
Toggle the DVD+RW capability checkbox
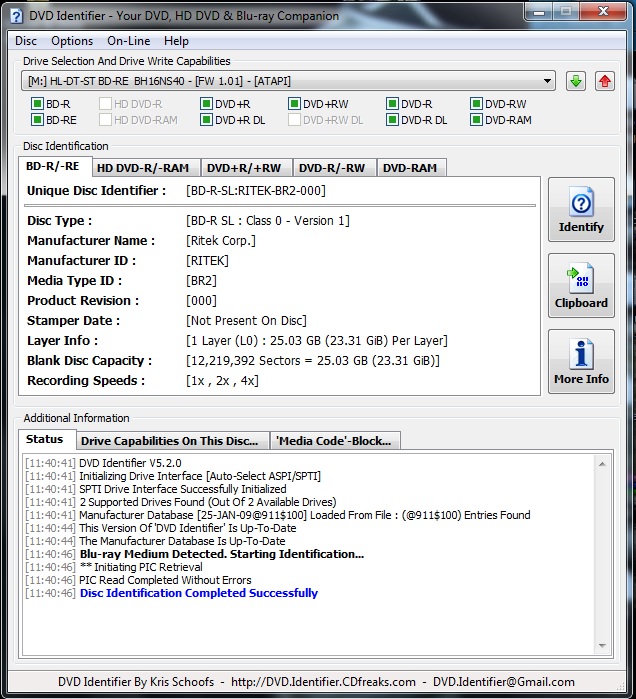point(294,104)
